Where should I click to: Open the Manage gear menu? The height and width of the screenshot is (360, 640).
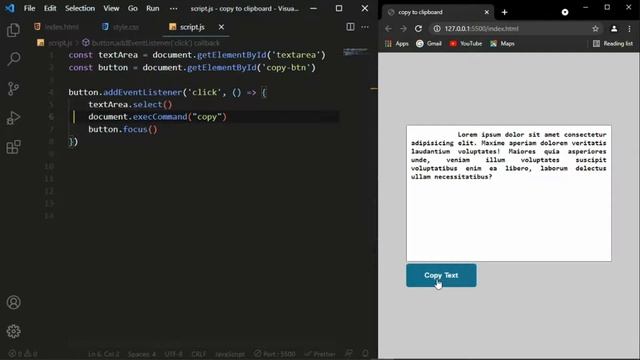click(x=13, y=331)
